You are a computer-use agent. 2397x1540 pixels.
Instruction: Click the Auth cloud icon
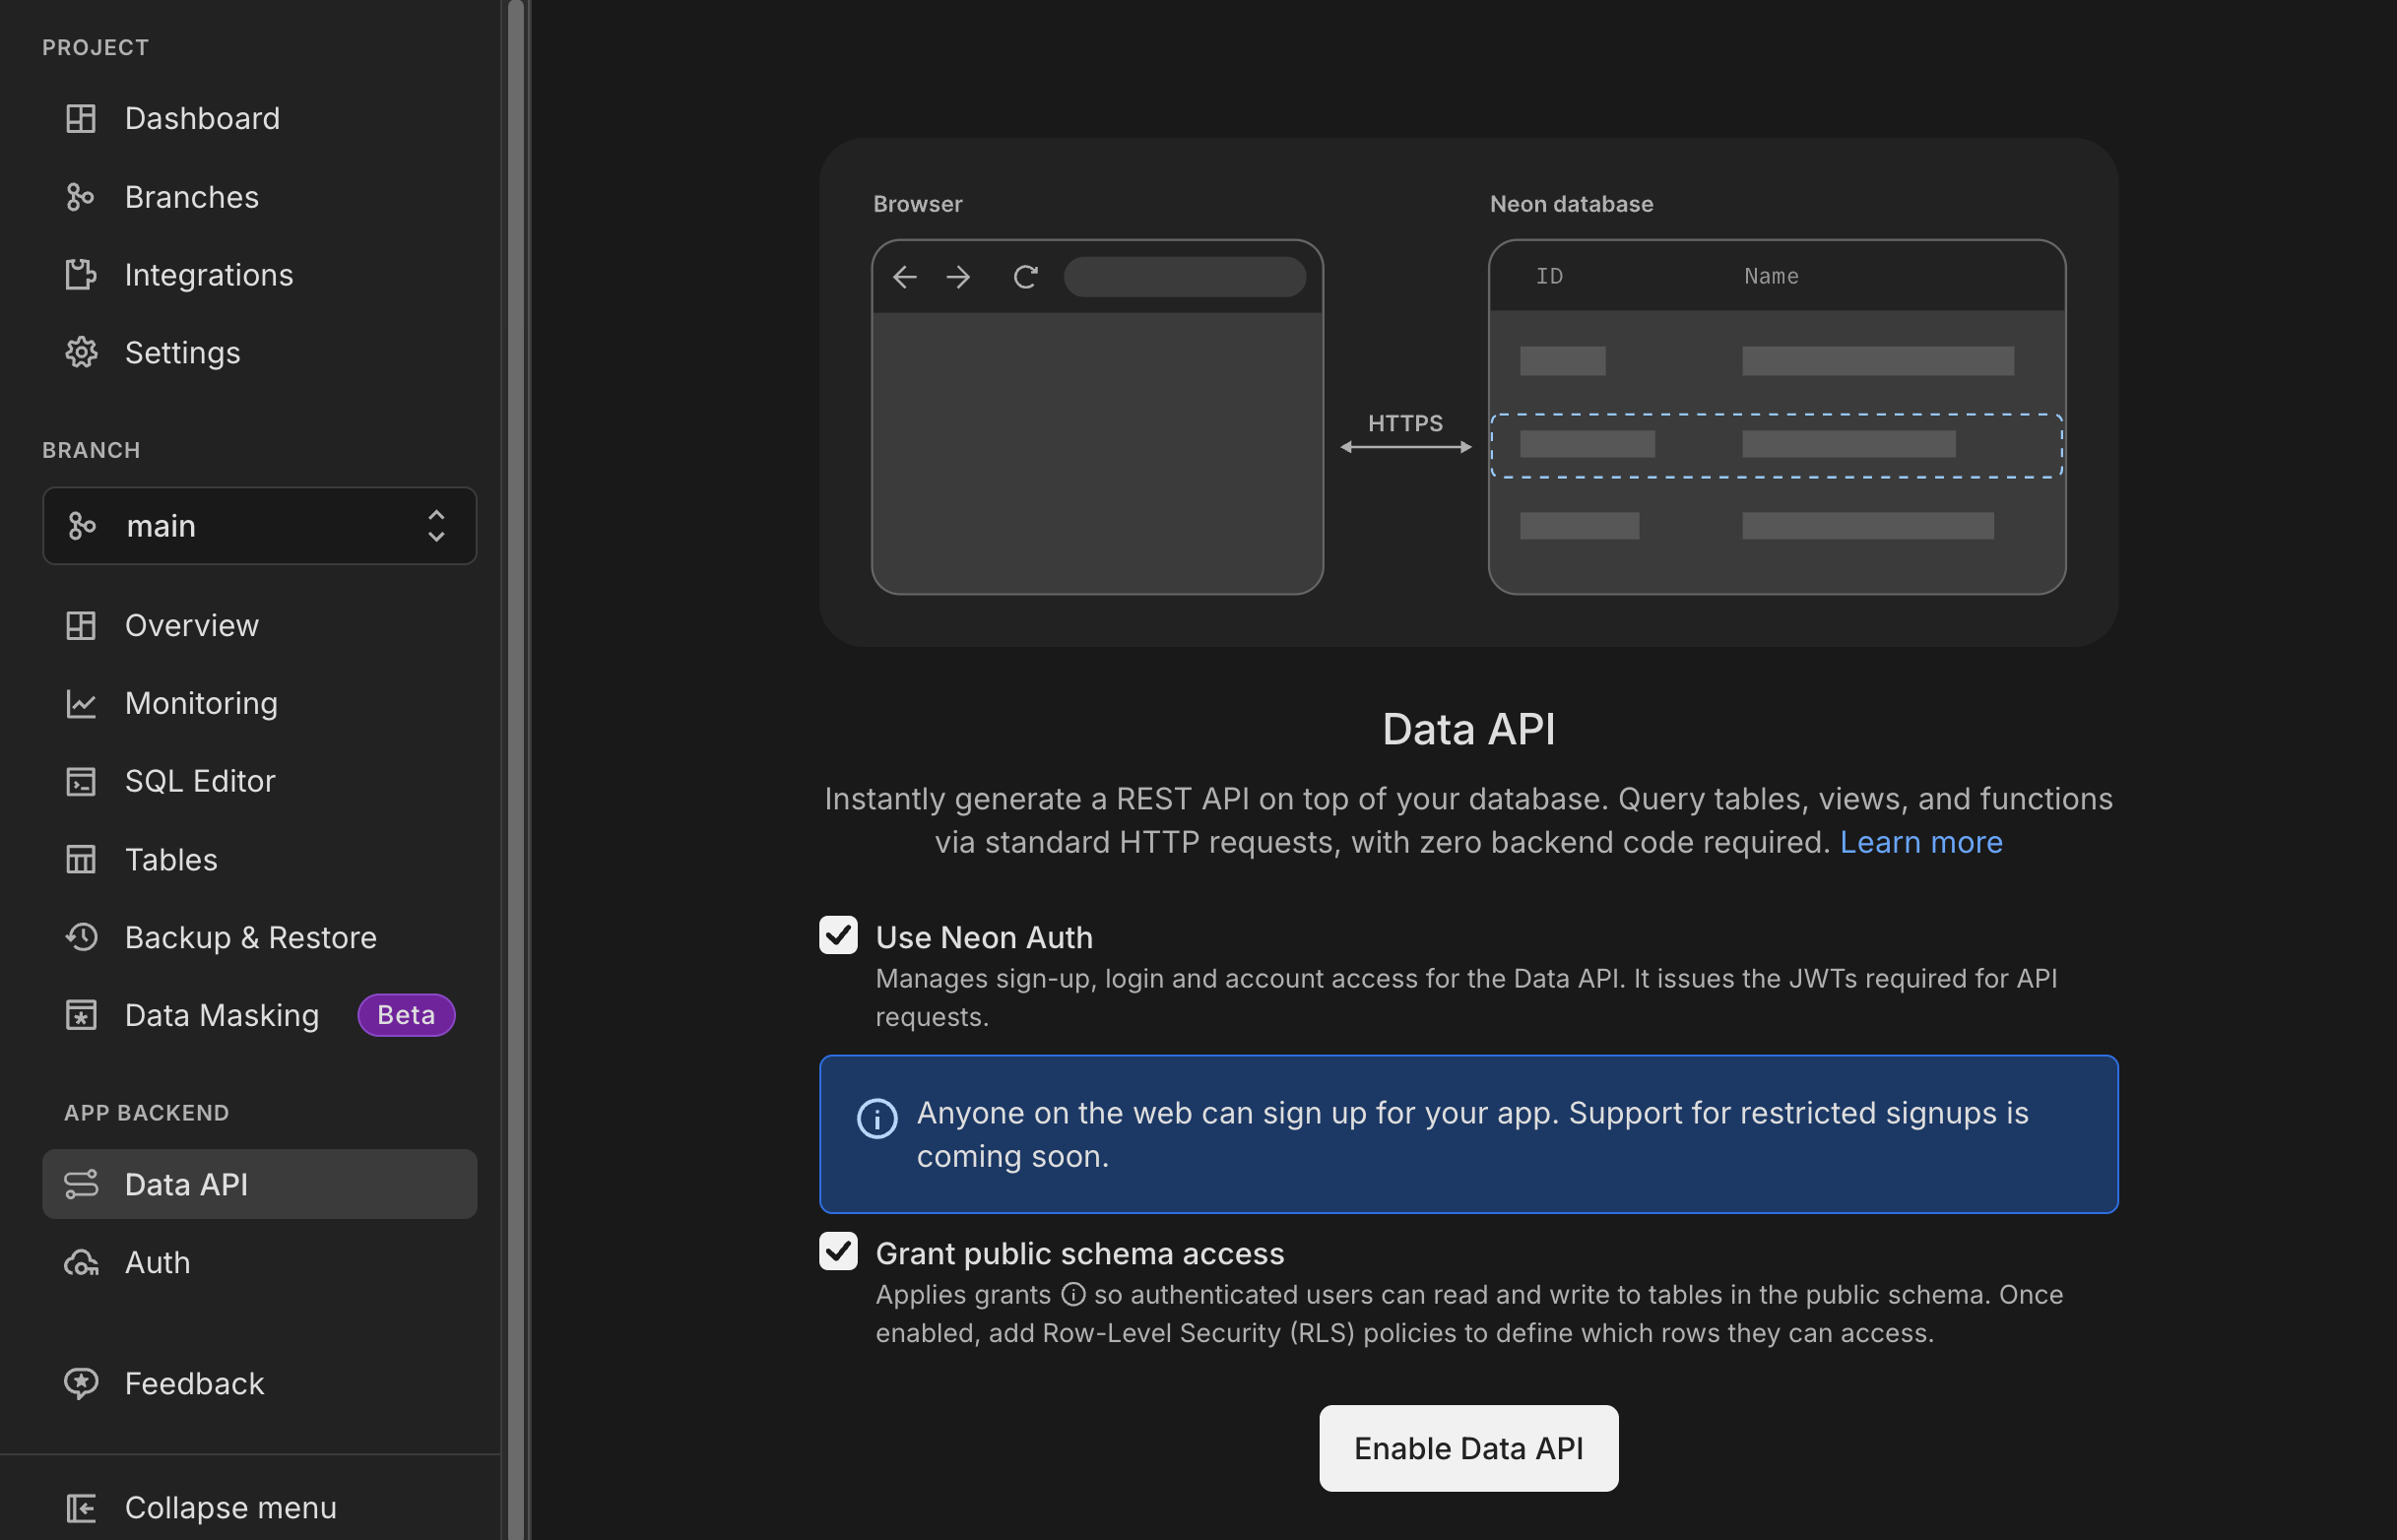point(80,1262)
